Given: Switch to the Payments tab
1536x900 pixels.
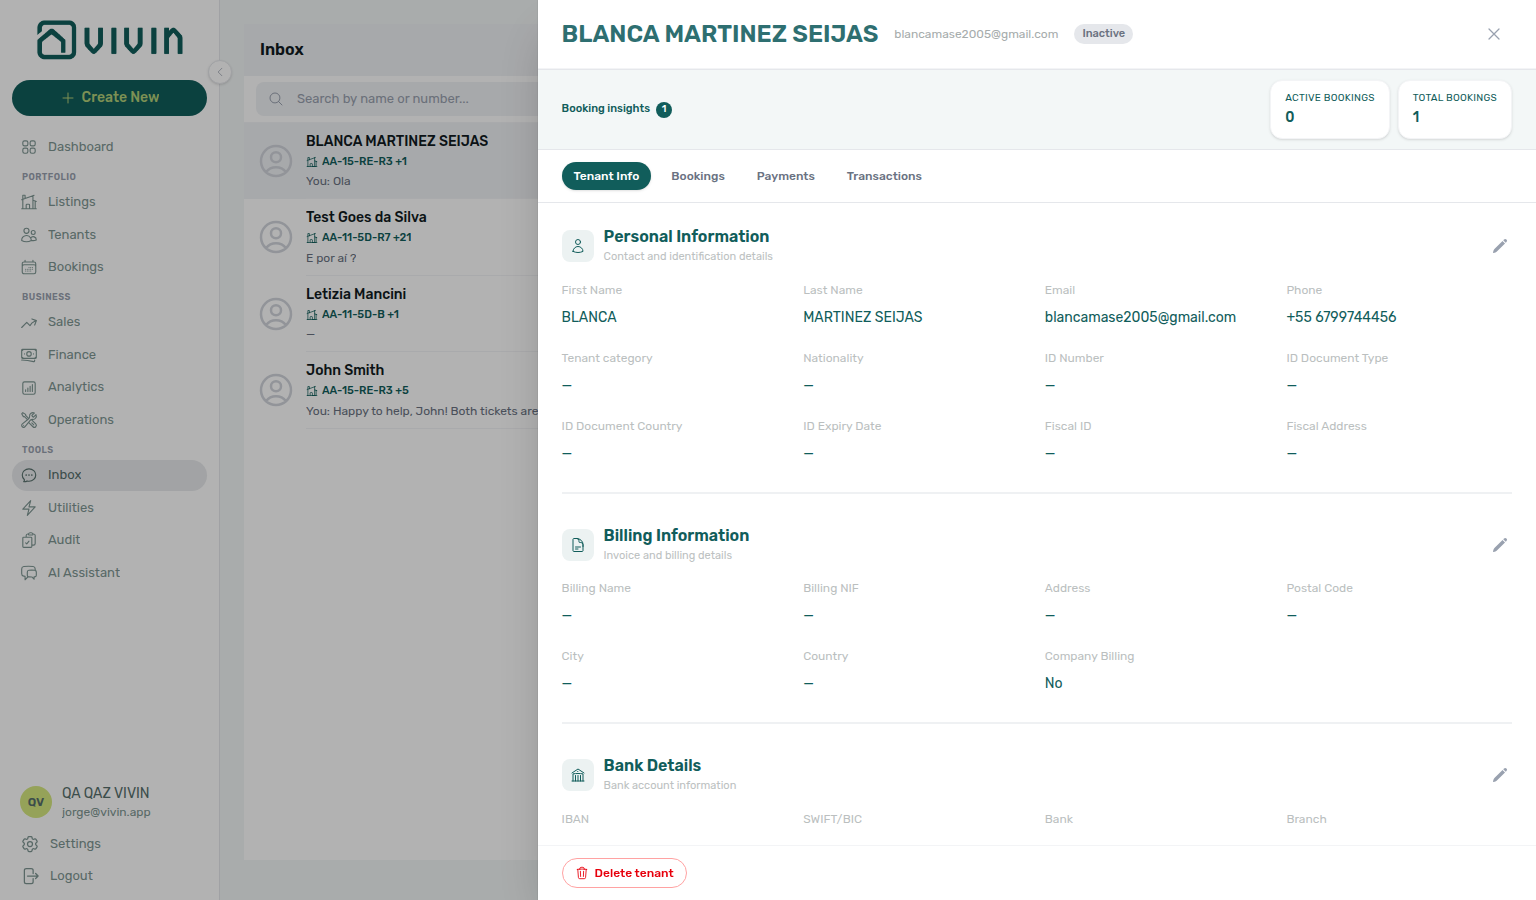Looking at the screenshot, I should pyautogui.click(x=785, y=176).
